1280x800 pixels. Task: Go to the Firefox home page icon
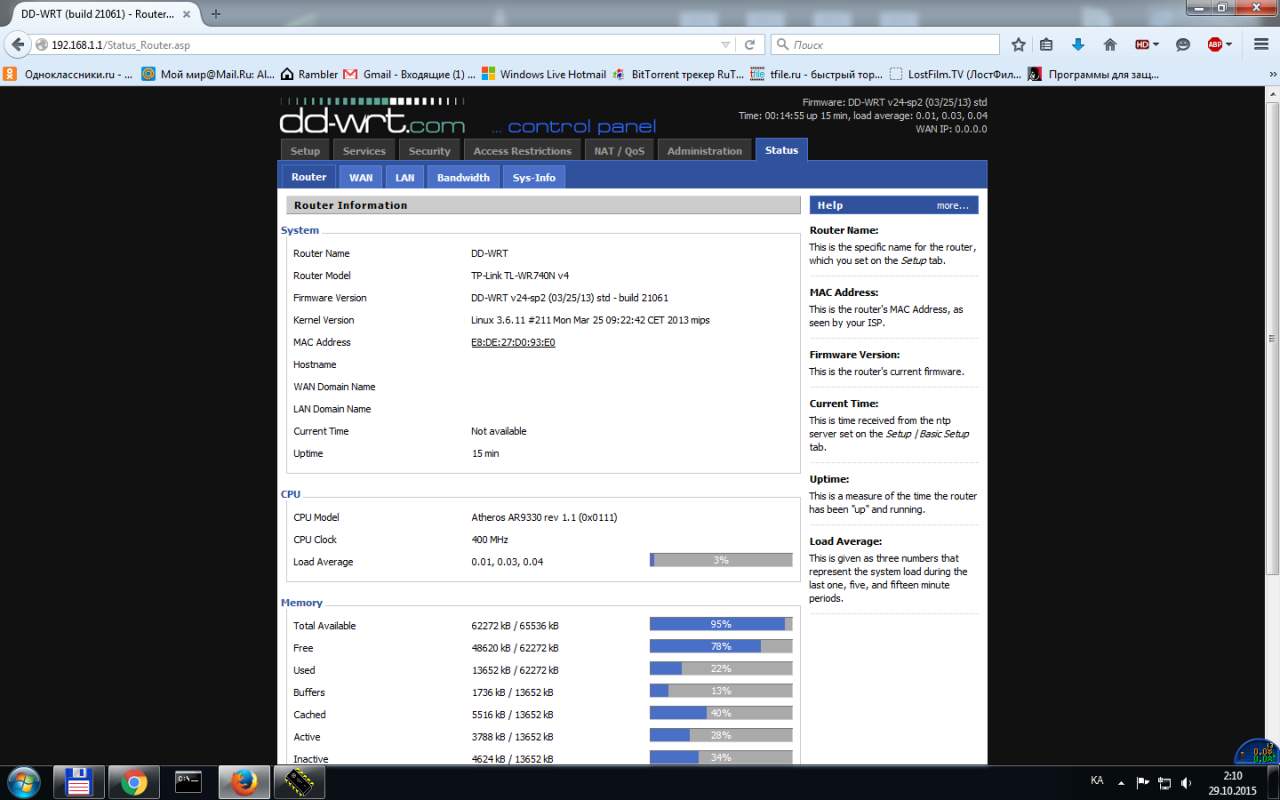pyautogui.click(x=1109, y=45)
